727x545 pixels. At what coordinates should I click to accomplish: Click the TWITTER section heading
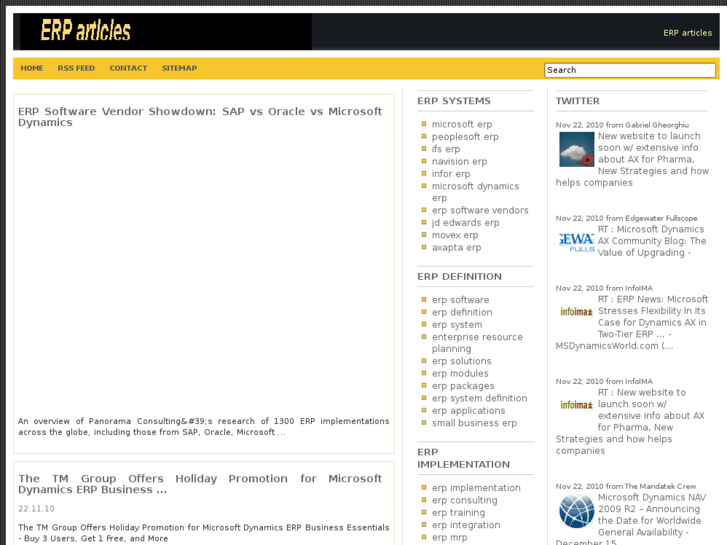click(577, 101)
